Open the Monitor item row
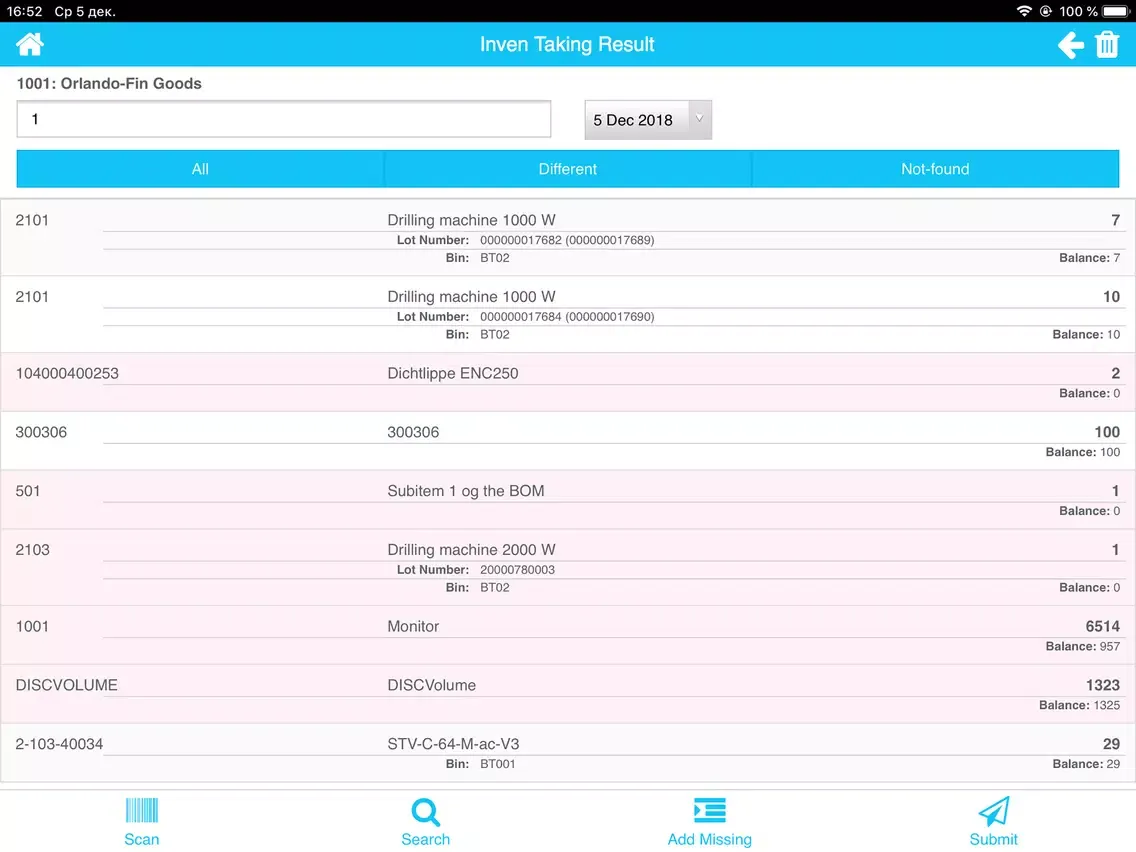The image size is (1136, 852). point(567,635)
